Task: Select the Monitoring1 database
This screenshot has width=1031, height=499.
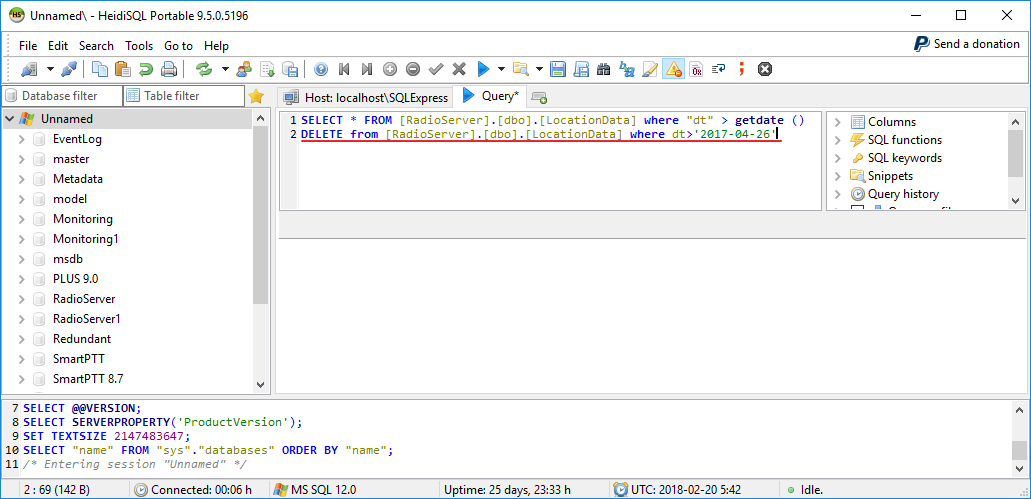Action: pos(85,239)
